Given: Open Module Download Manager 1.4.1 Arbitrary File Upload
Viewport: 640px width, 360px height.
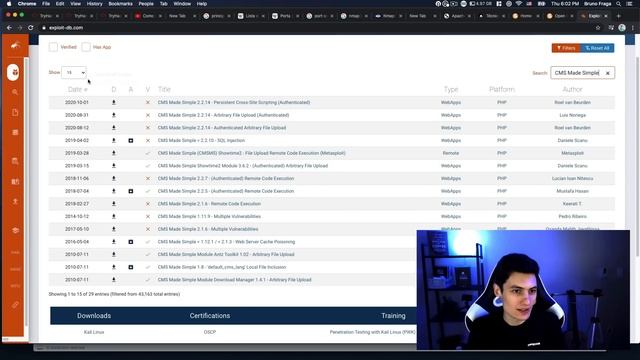Looking at the screenshot, I should (234, 280).
